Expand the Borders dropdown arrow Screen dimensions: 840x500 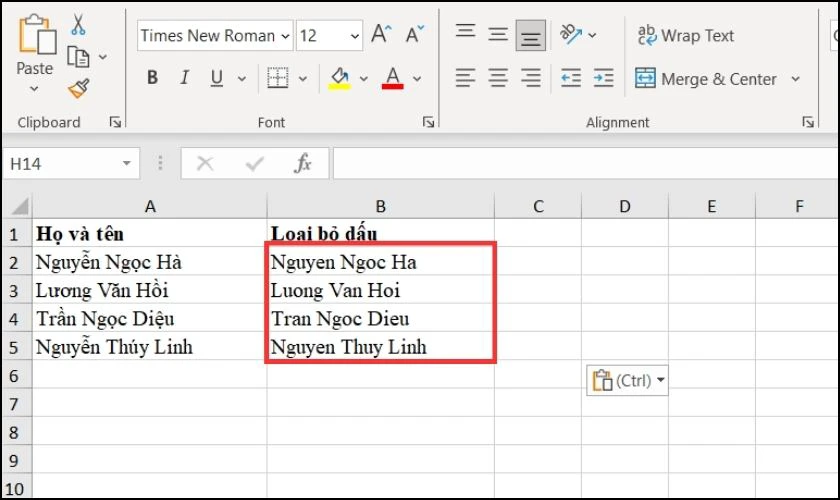pyautogui.click(x=303, y=79)
